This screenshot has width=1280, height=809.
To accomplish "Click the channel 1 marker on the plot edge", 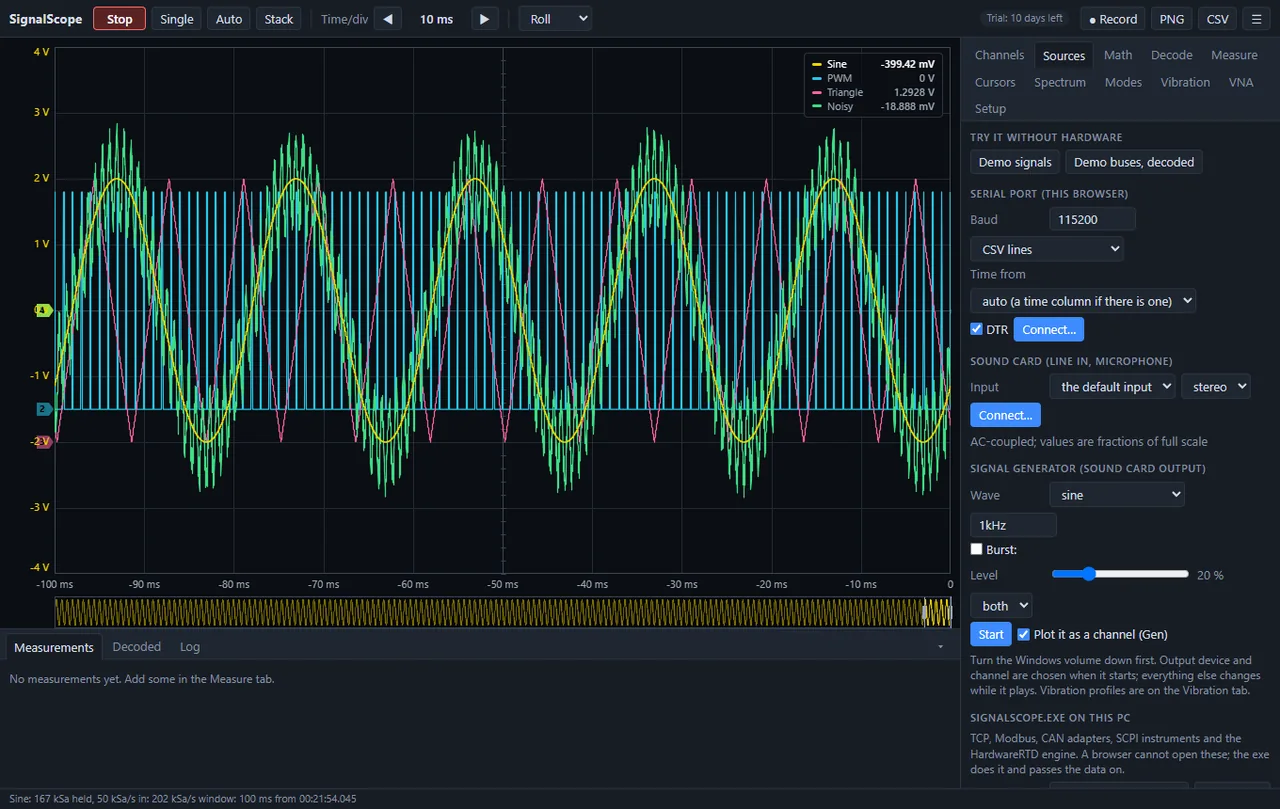I will click(x=43, y=310).
